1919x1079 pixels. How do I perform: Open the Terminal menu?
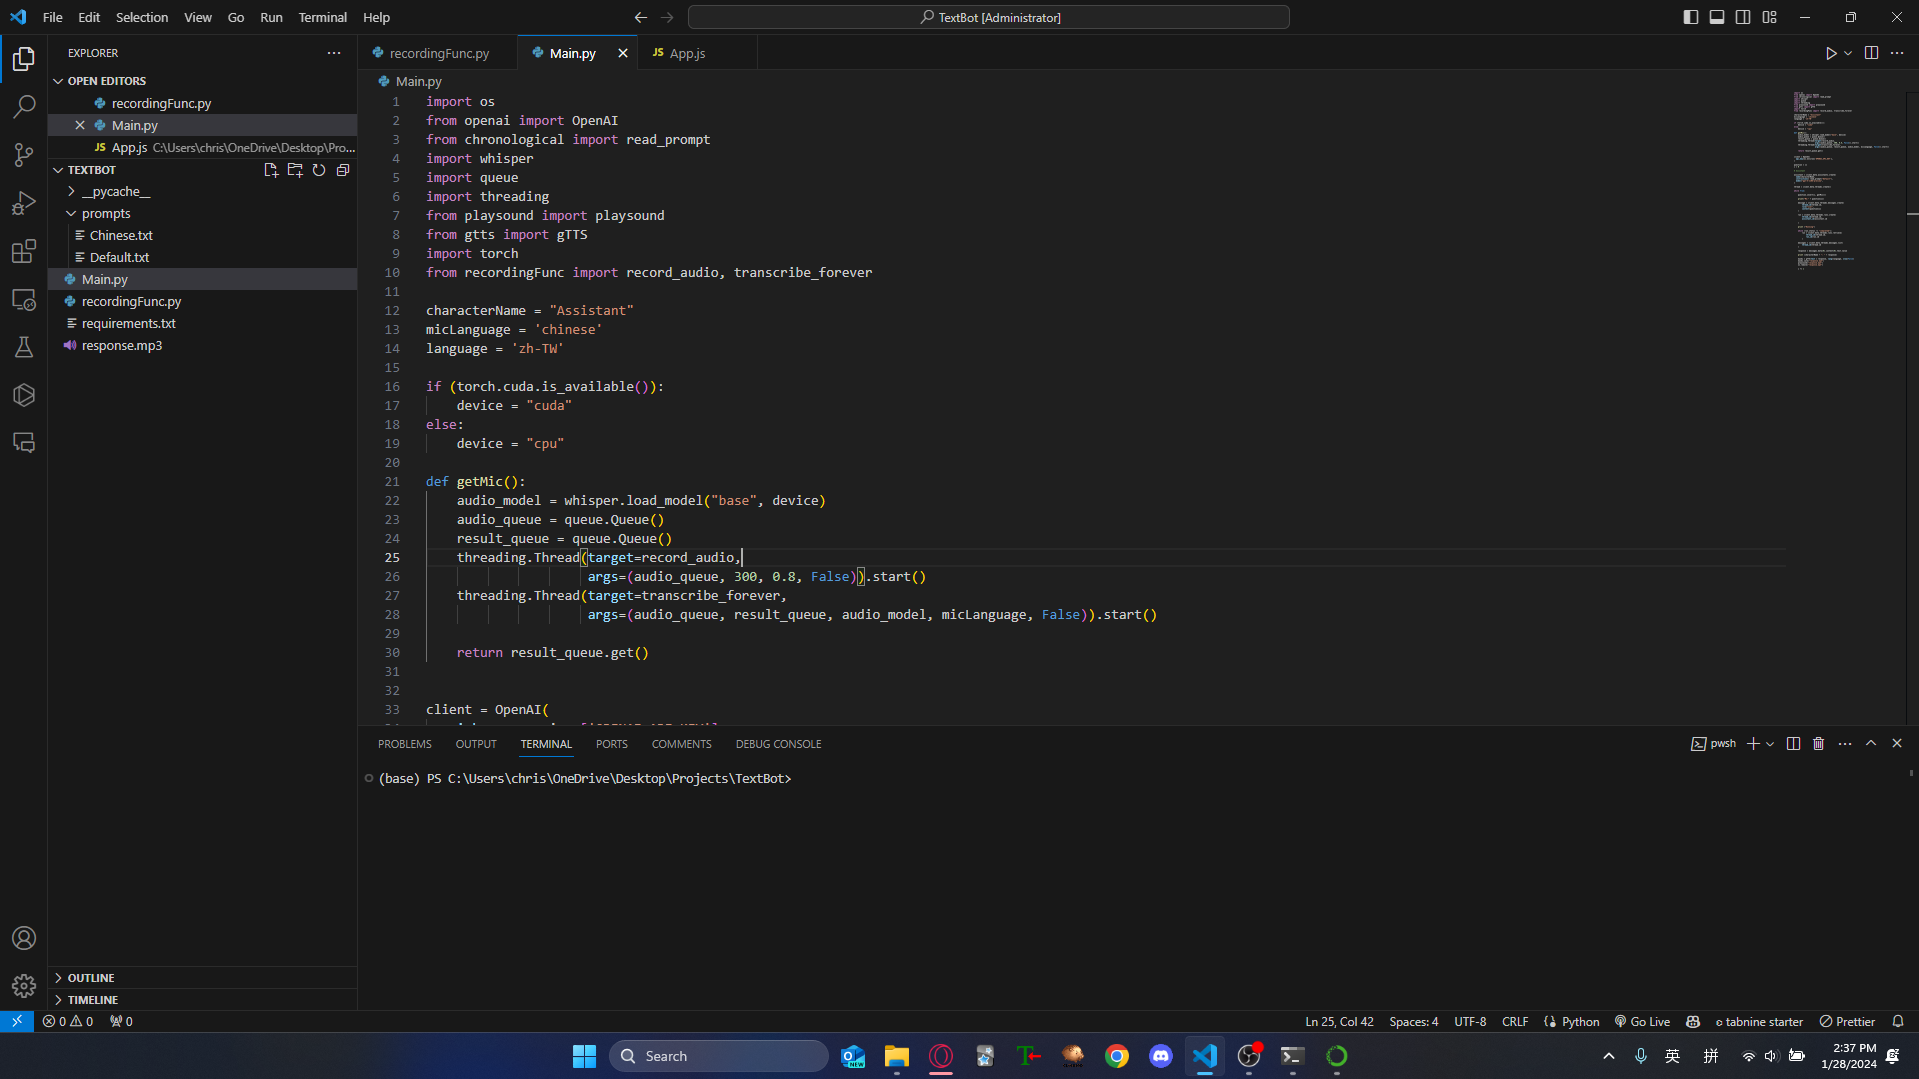coord(322,17)
